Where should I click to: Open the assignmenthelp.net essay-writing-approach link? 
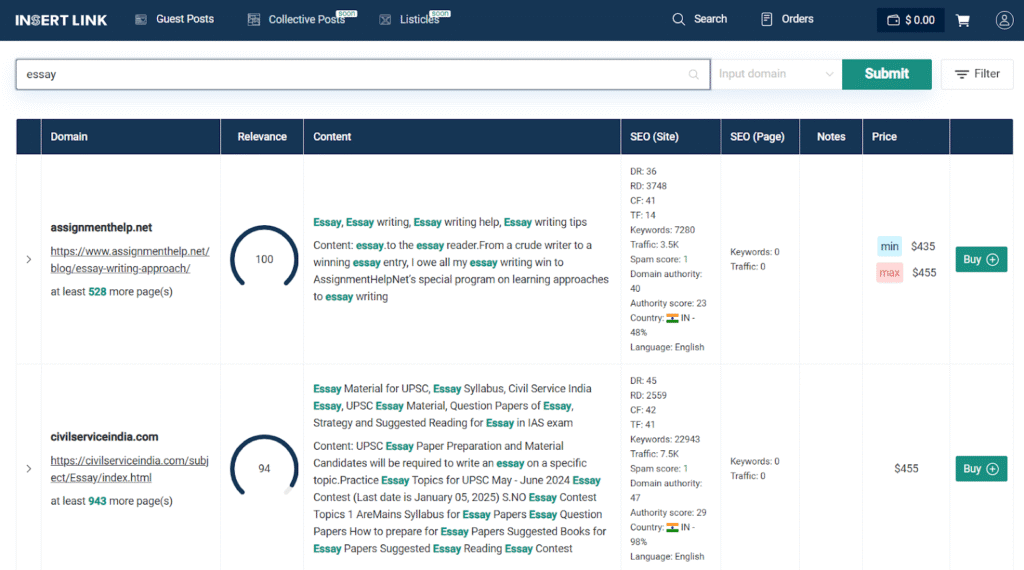(130, 260)
